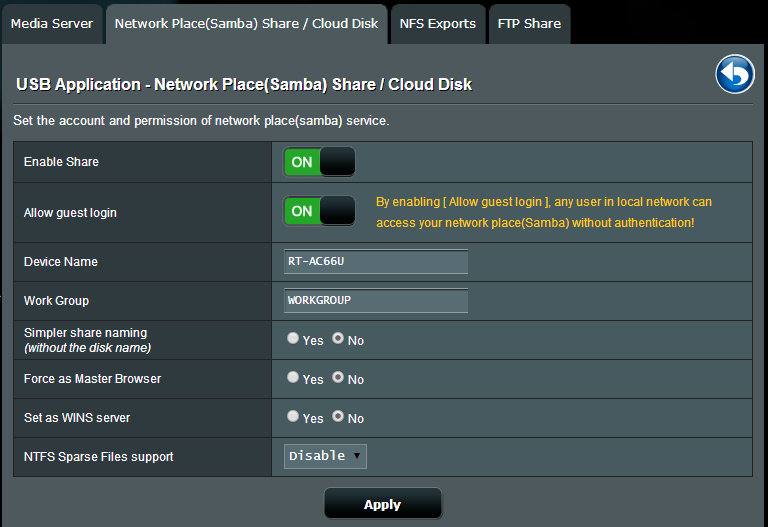Select Yes for Set as WINS server
The image size is (768, 527).
293,417
